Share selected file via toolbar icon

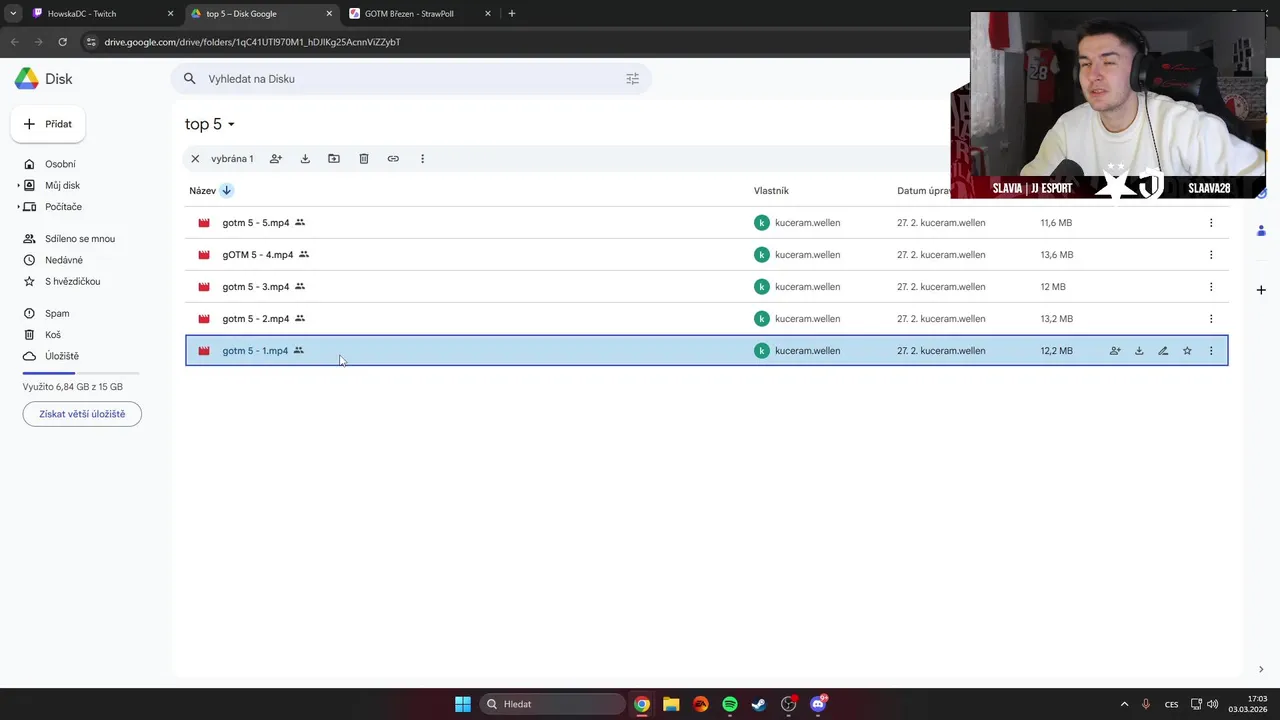click(276, 159)
